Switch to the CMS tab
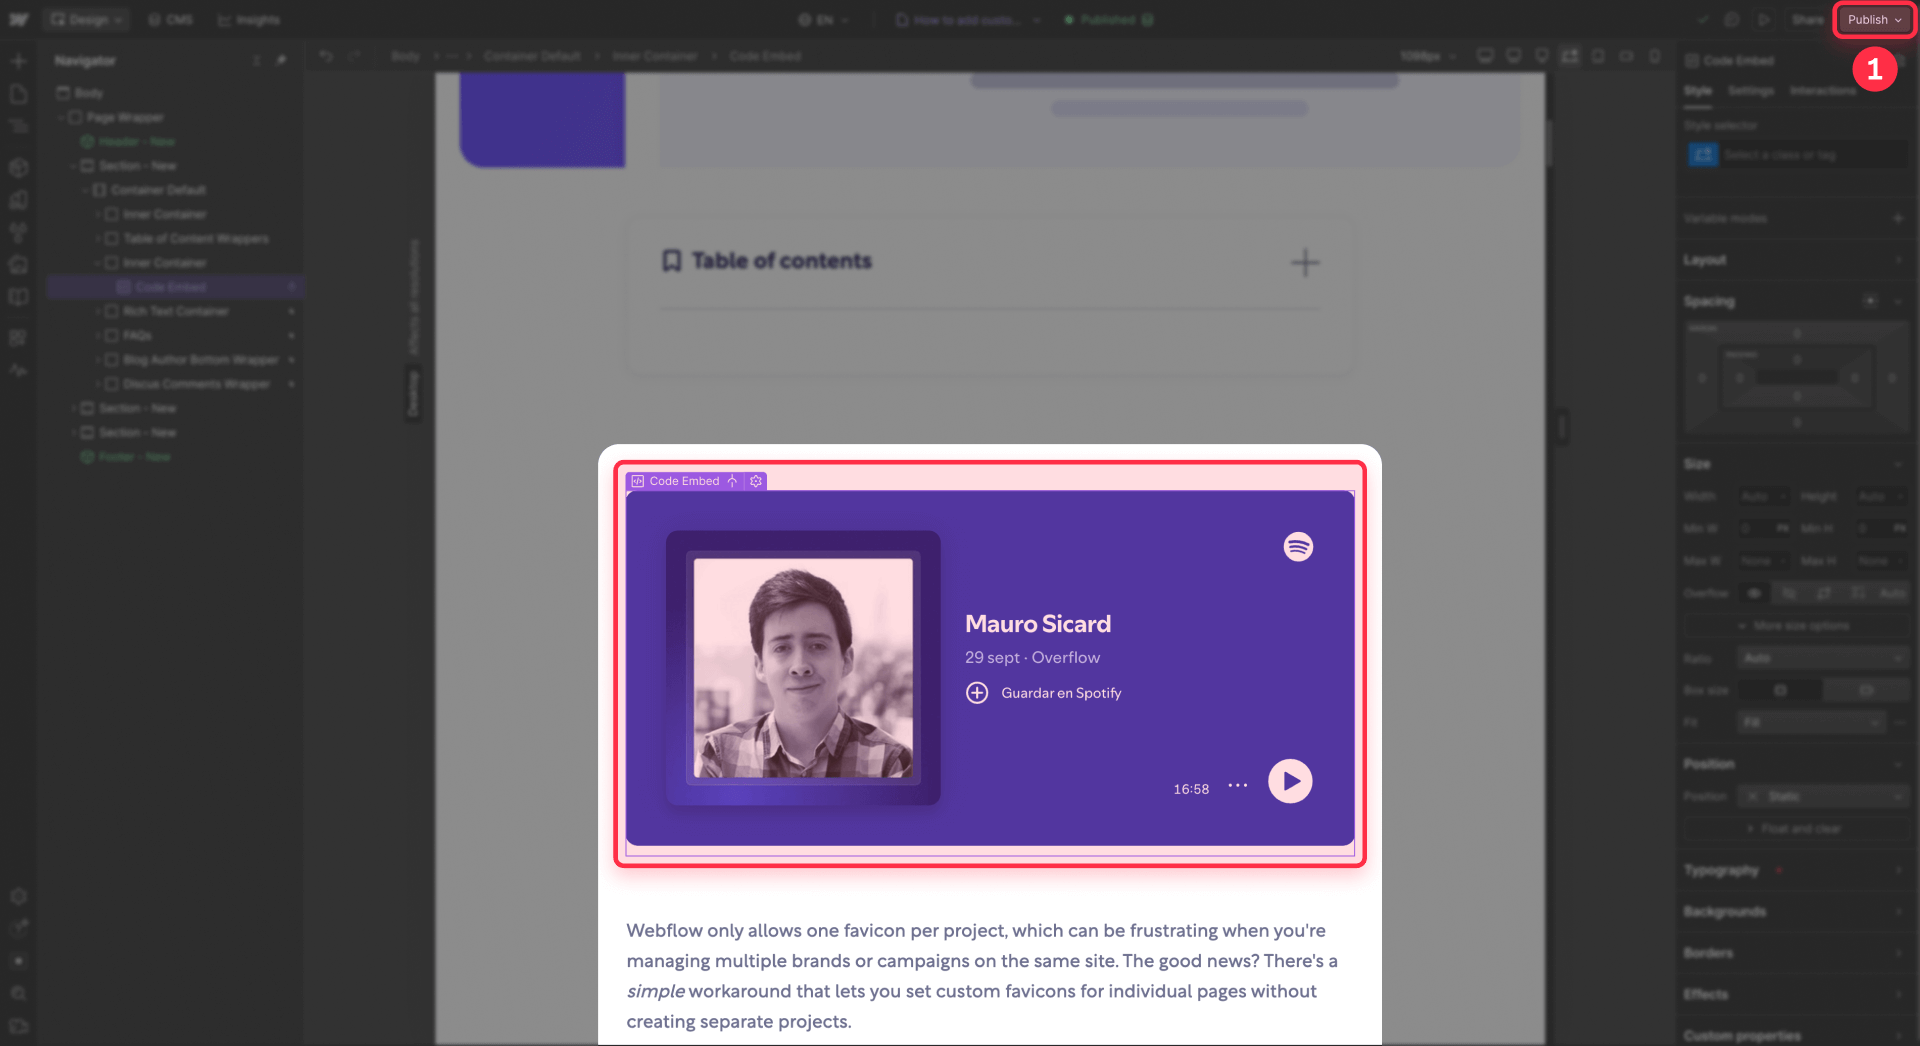This screenshot has width=1920, height=1046. tap(171, 20)
